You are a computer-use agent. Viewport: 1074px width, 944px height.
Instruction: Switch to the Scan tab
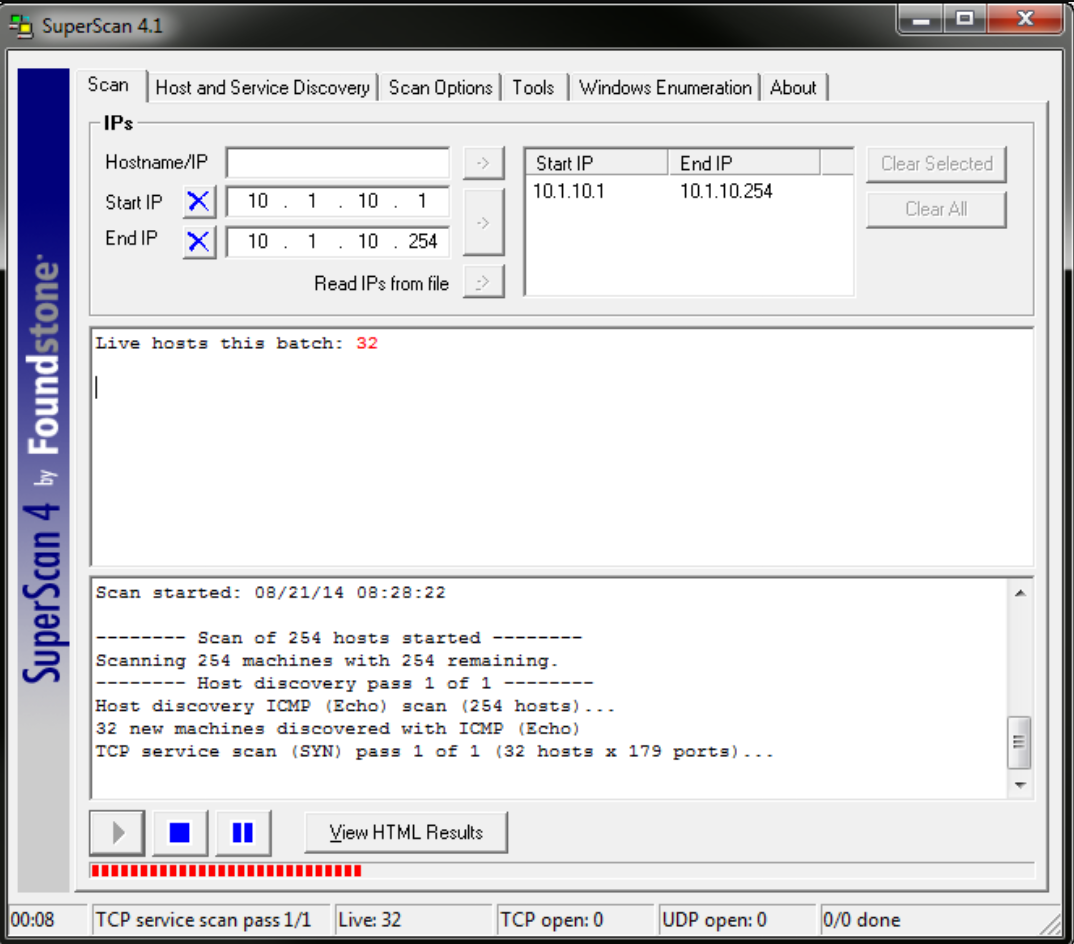pos(108,85)
